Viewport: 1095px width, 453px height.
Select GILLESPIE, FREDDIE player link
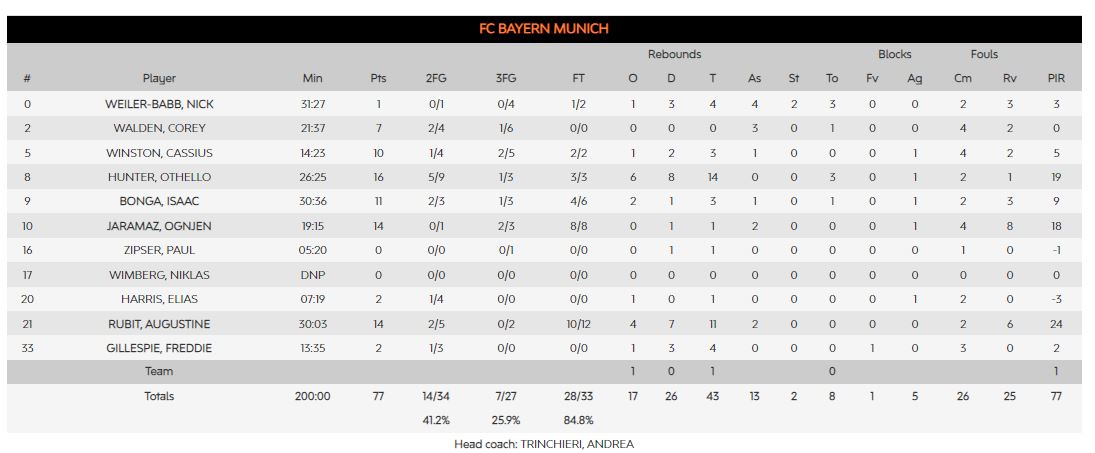[159, 348]
